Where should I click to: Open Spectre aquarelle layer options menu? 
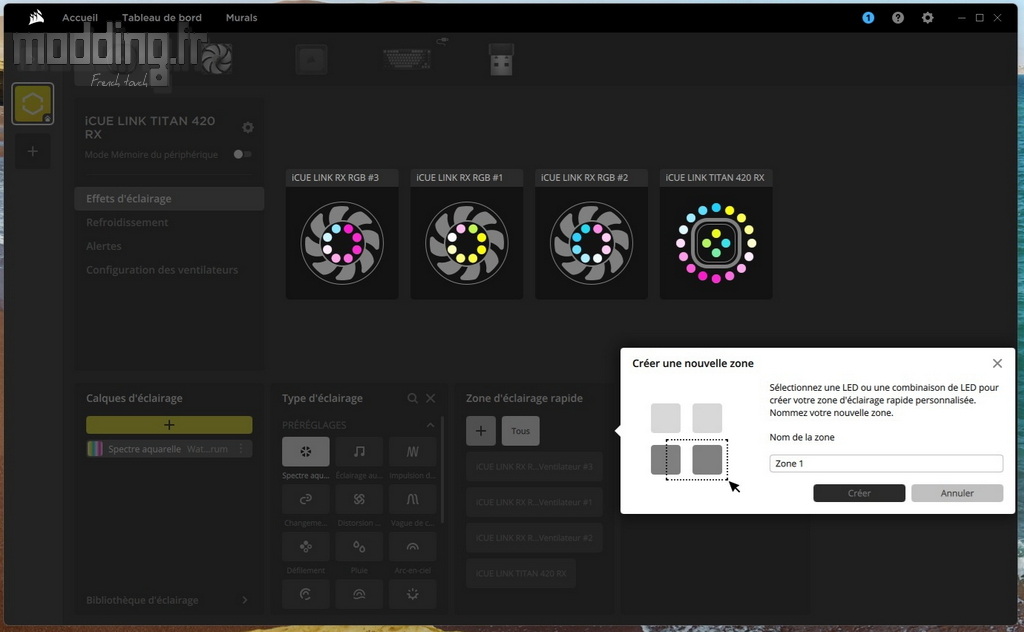[x=241, y=449]
